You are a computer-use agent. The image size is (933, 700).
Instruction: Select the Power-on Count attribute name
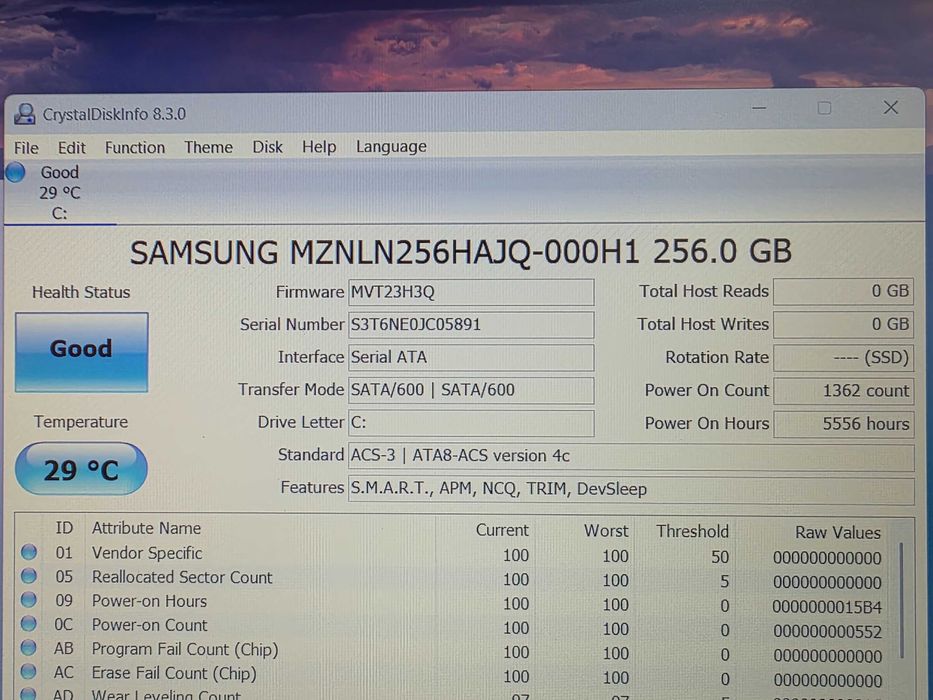coord(149,625)
